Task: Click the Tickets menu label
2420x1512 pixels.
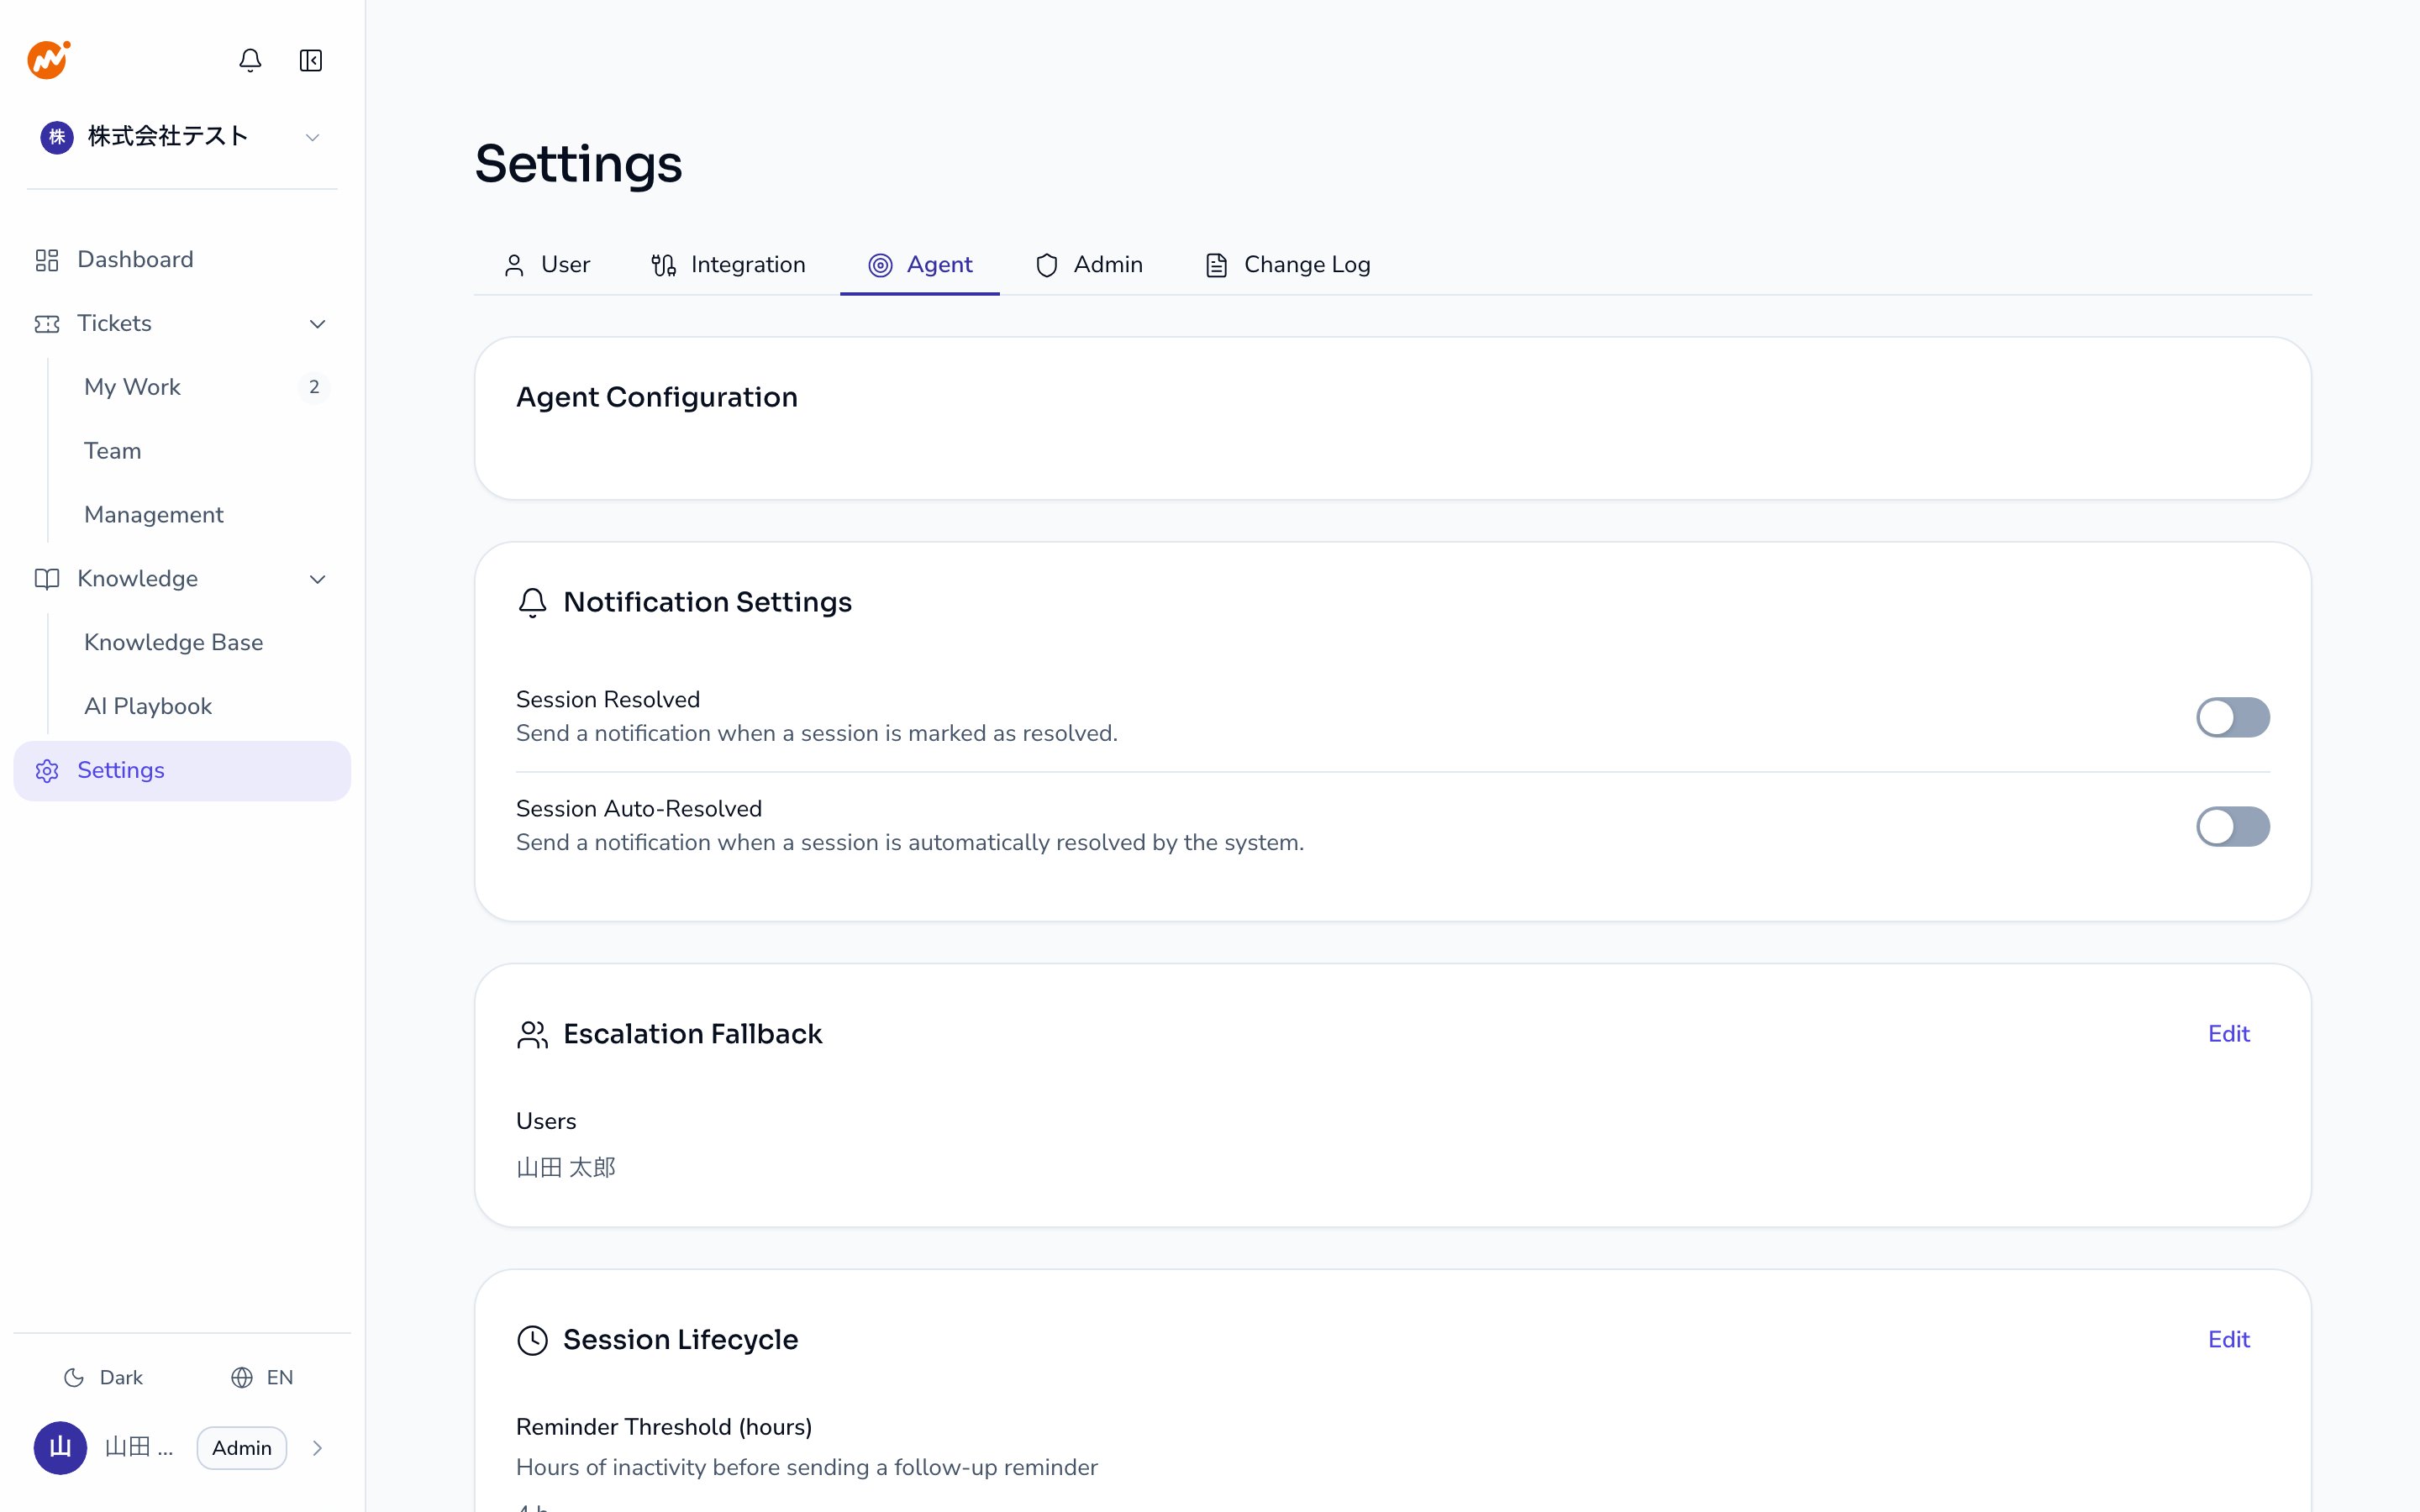Action: click(115, 324)
